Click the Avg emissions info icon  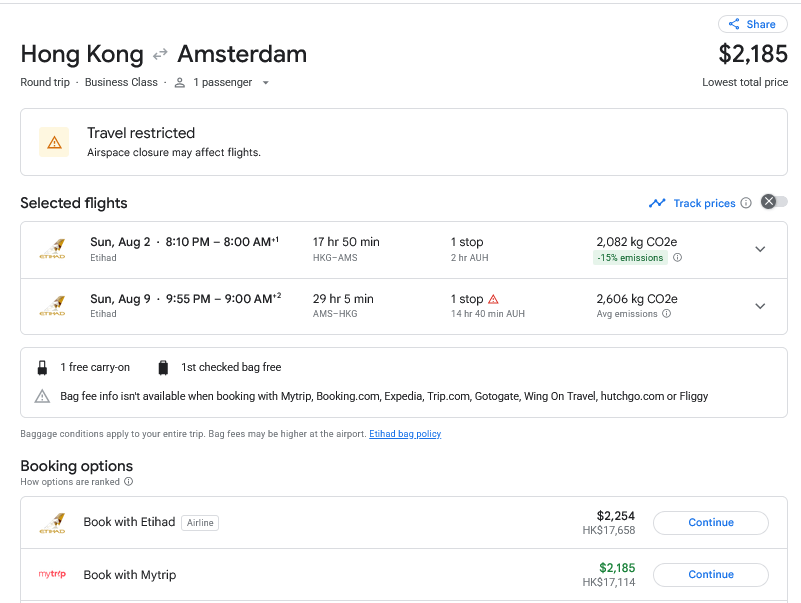tap(667, 314)
